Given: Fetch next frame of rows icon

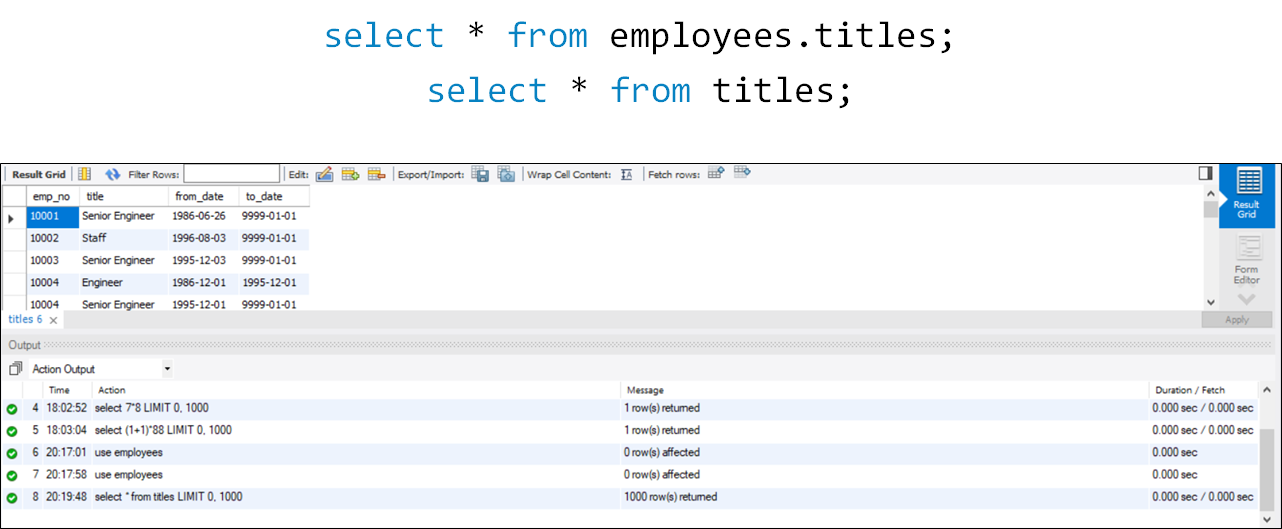Looking at the screenshot, I should click(x=716, y=173).
